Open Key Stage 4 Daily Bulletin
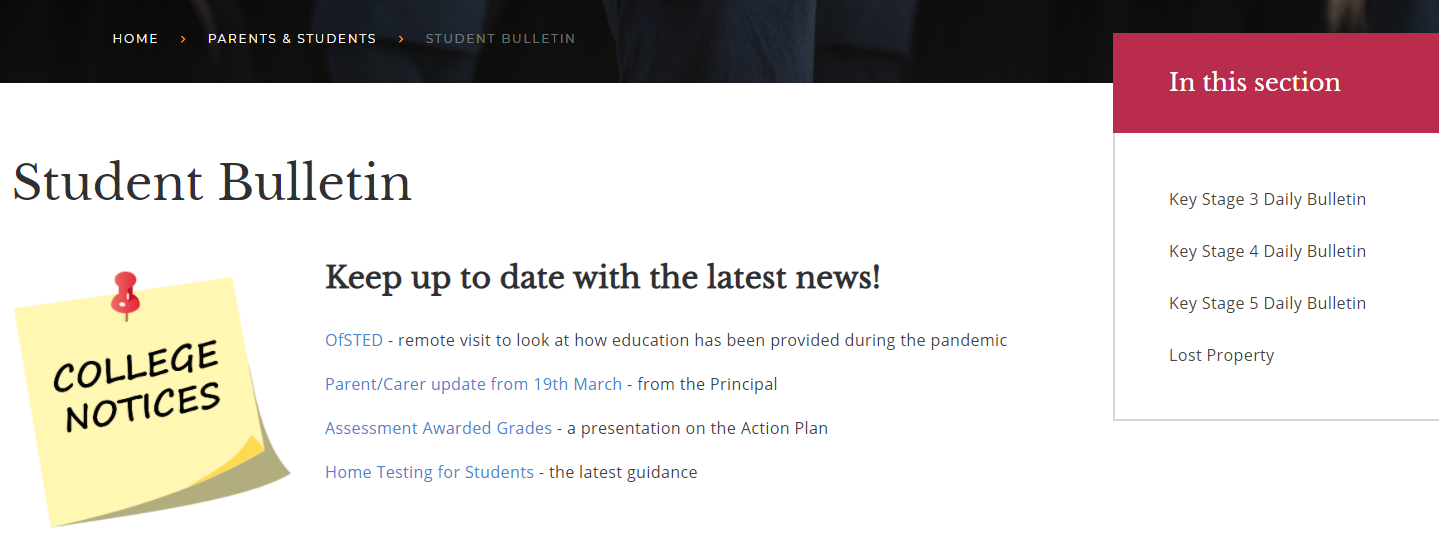This screenshot has height=553, width=1439. (1267, 251)
